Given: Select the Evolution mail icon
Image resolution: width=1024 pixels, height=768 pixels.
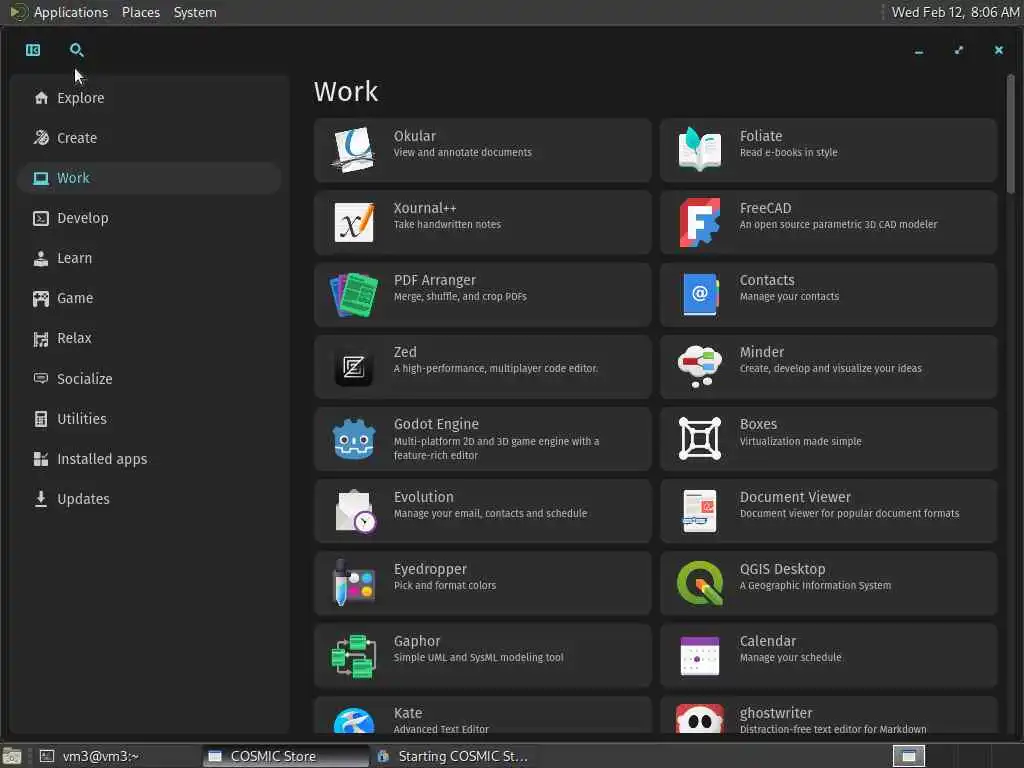Looking at the screenshot, I should 355,511.
